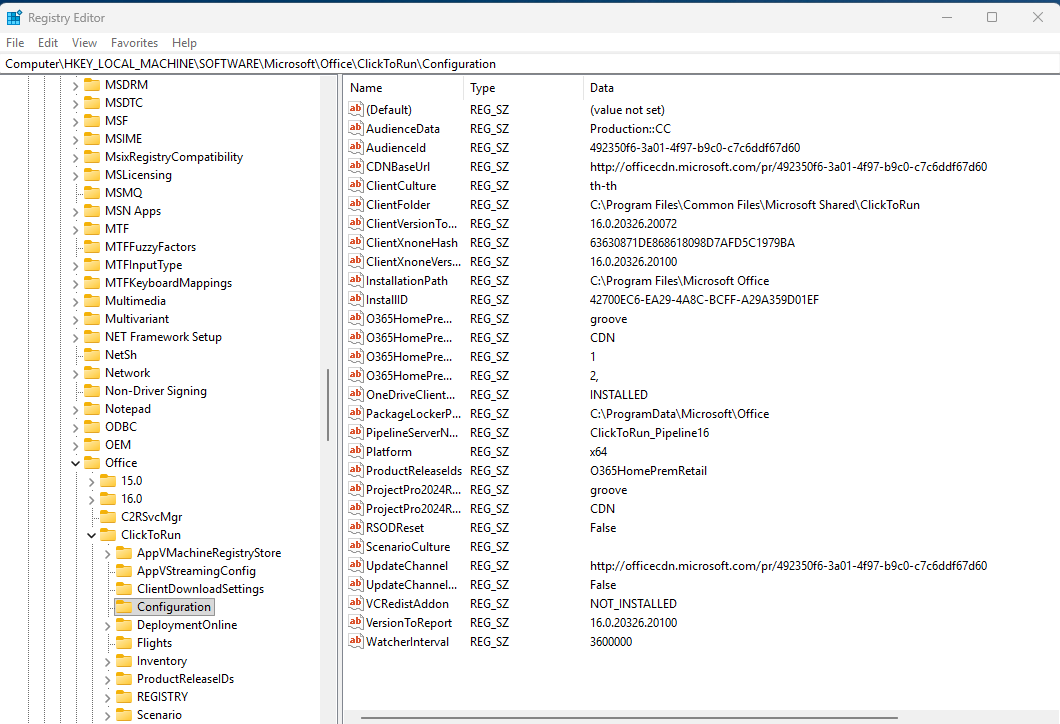The image size is (1060, 724).
Task: Sort by the Name column header
Action: 404,88
